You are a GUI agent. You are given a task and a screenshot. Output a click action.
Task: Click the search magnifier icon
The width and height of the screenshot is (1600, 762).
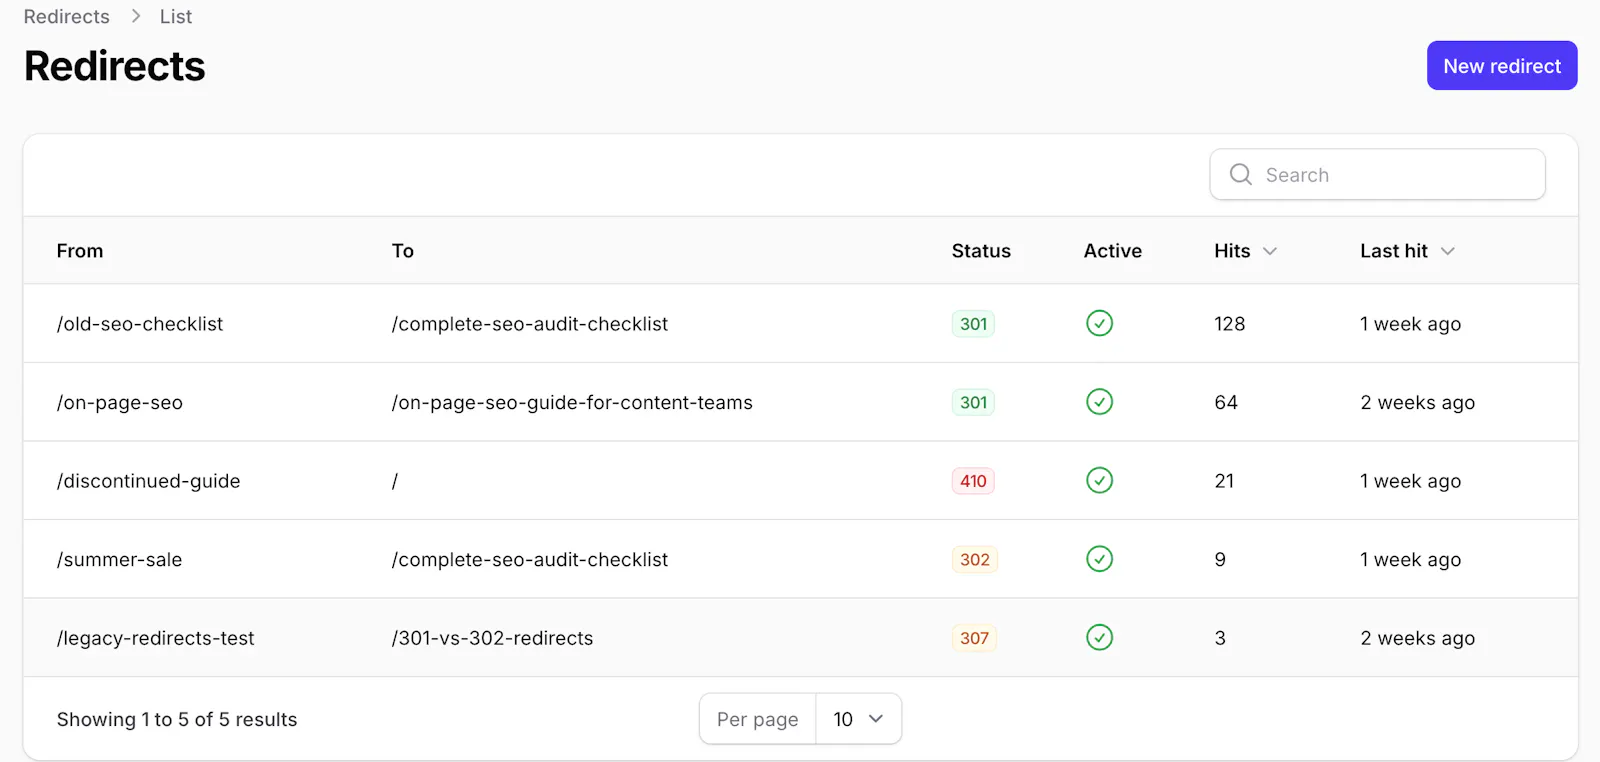[1240, 174]
